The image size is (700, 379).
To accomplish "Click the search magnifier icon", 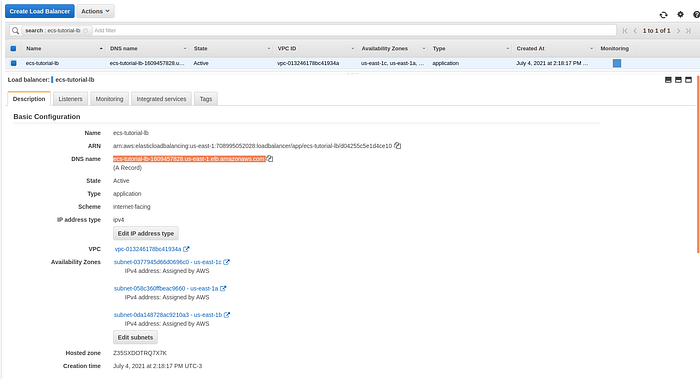I will point(16,30).
